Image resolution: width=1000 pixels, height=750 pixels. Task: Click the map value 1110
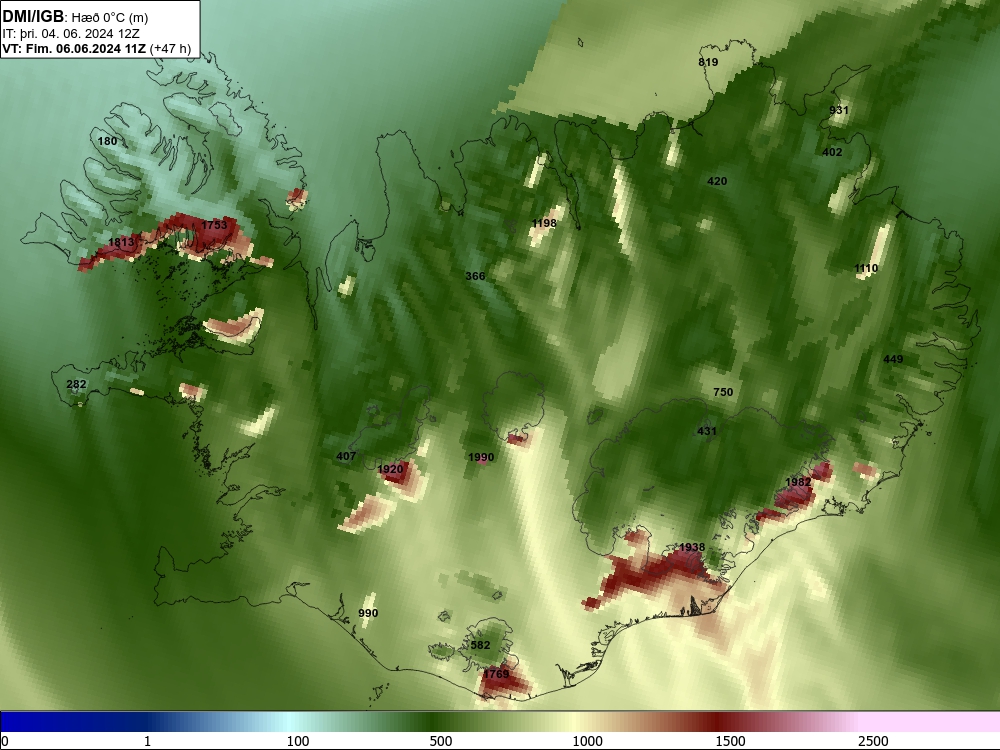tap(866, 268)
